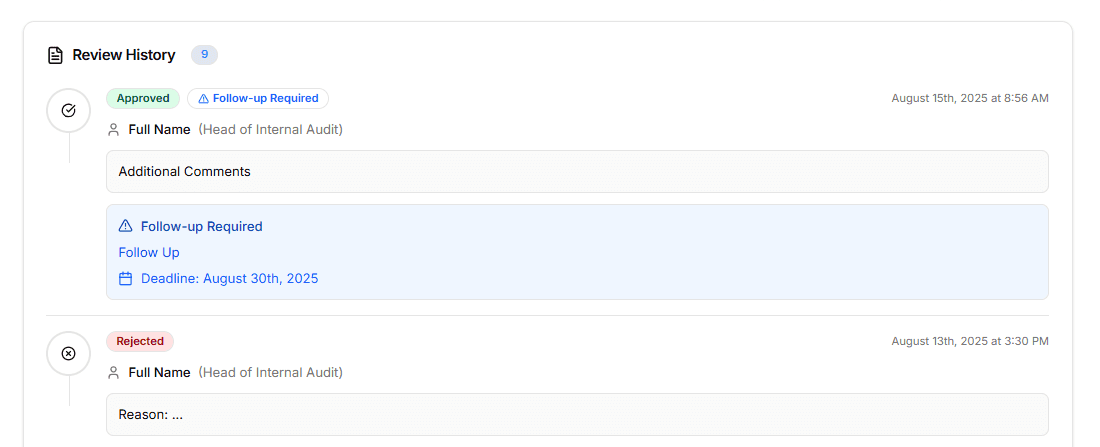Image resolution: width=1100 pixels, height=447 pixels.
Task: Click the green Approved status badge
Action: [x=143, y=99]
